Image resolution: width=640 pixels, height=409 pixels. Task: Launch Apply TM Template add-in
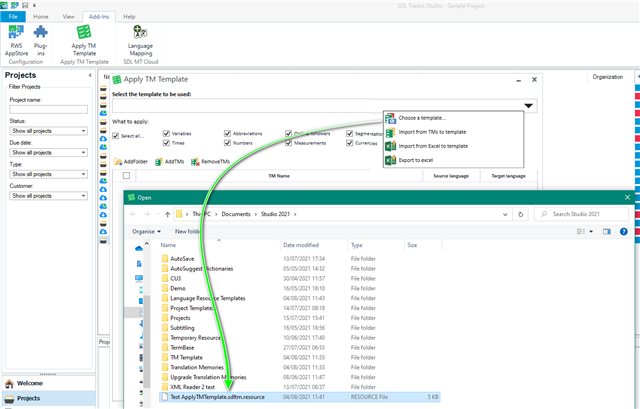tap(84, 40)
